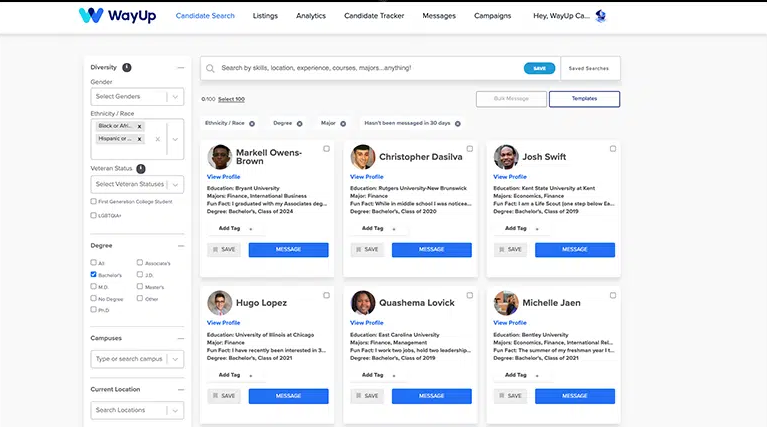This screenshot has height=427, width=767.
Task: Open the Diversity info icon
Action: click(127, 67)
